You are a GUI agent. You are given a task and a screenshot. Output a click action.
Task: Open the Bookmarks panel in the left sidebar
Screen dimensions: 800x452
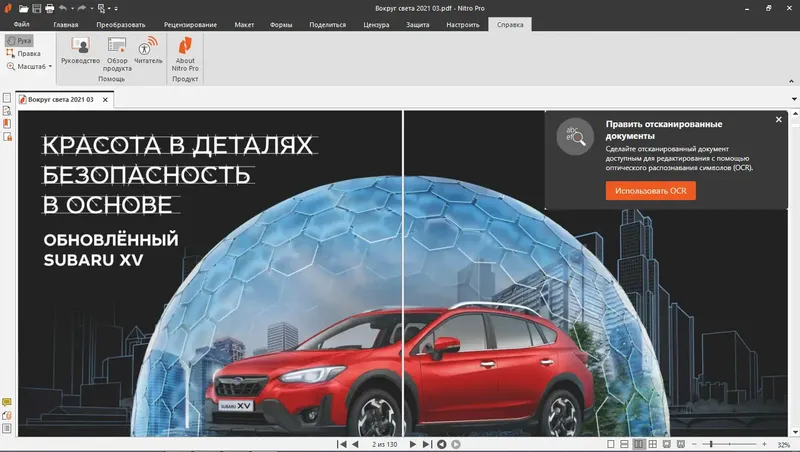(x=7, y=123)
